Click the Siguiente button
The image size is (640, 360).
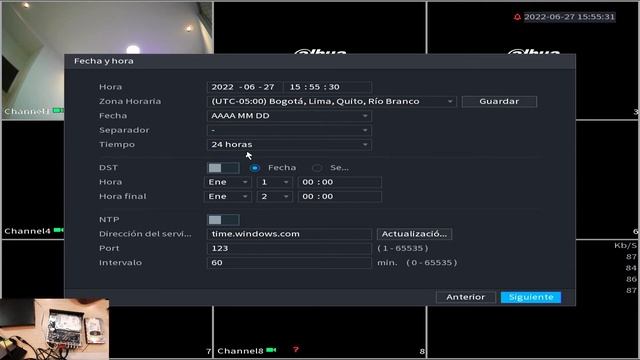point(531,297)
